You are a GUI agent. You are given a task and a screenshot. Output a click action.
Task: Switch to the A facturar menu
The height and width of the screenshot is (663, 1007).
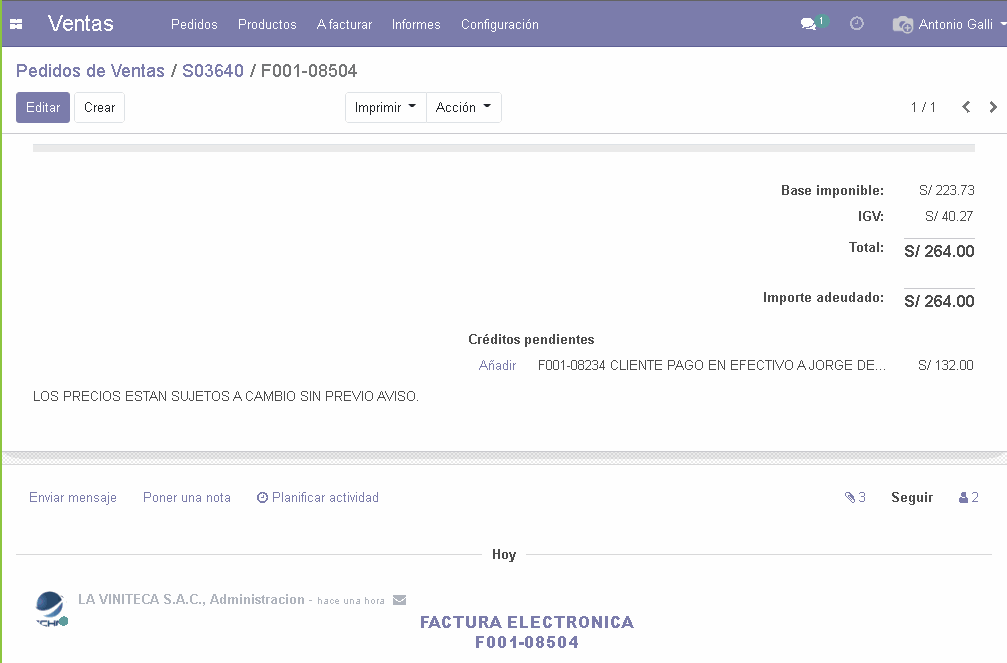(344, 24)
